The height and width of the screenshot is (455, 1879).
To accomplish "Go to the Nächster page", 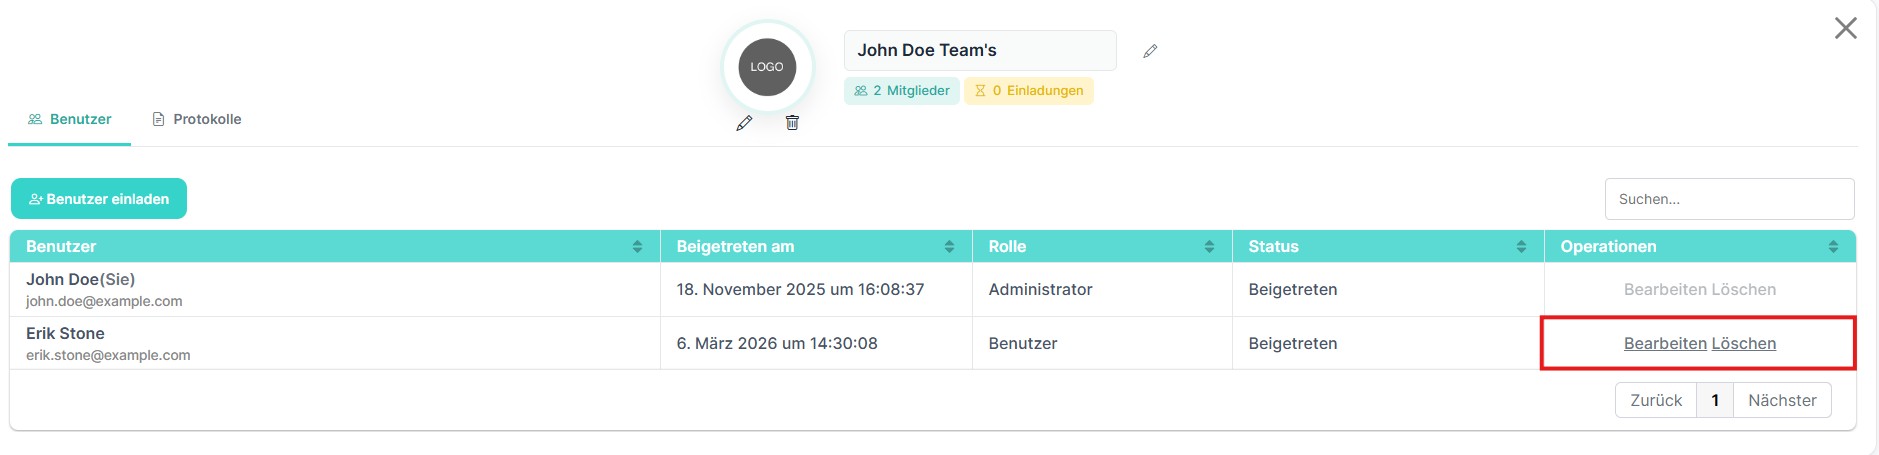I will tap(1782, 400).
